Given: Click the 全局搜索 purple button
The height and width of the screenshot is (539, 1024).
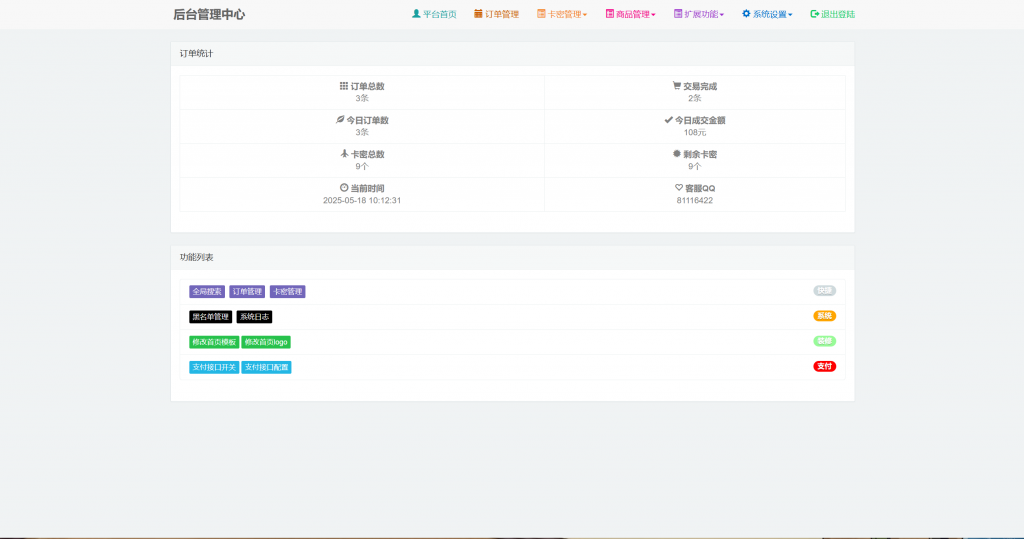Looking at the screenshot, I should (x=207, y=292).
